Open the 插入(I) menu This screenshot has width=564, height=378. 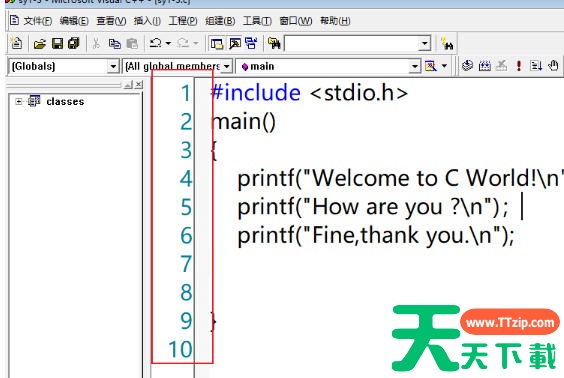[147, 21]
